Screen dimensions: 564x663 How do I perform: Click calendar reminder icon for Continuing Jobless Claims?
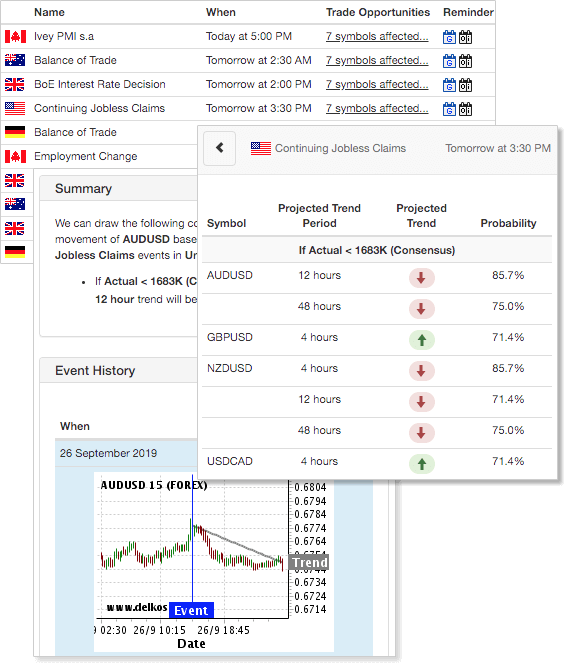[465, 110]
